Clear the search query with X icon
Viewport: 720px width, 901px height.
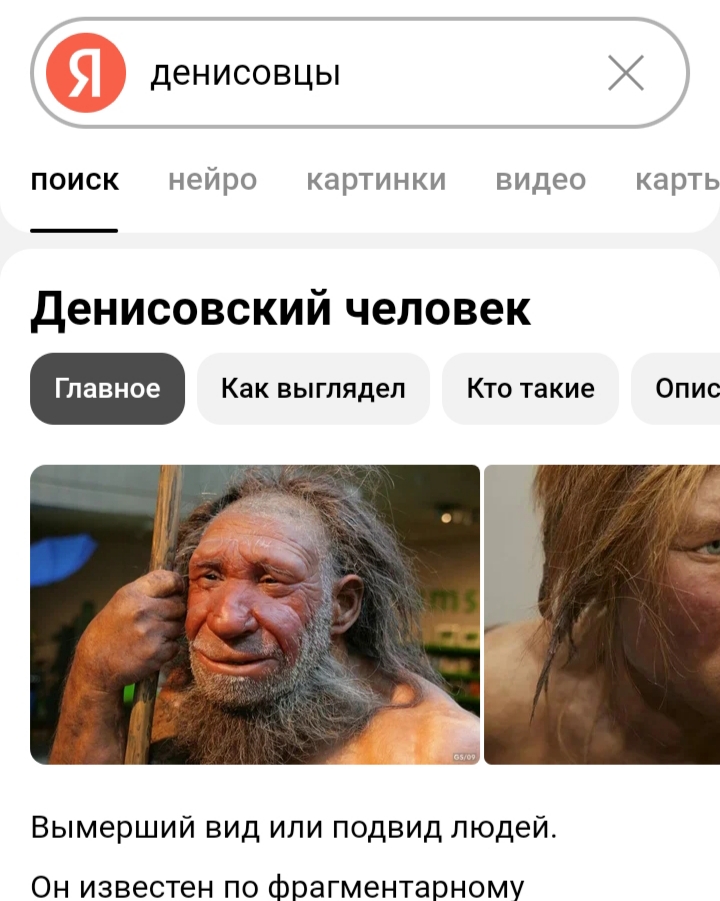pos(626,73)
